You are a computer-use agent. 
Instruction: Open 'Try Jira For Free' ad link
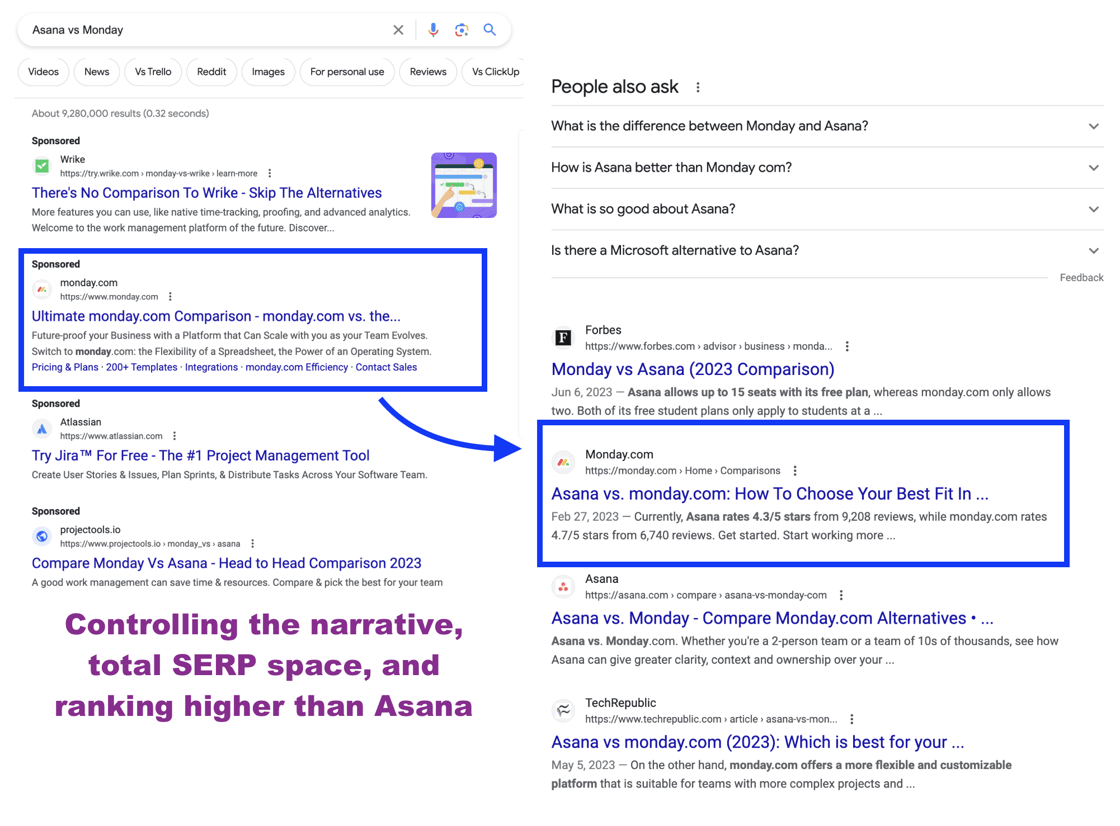[201, 456]
